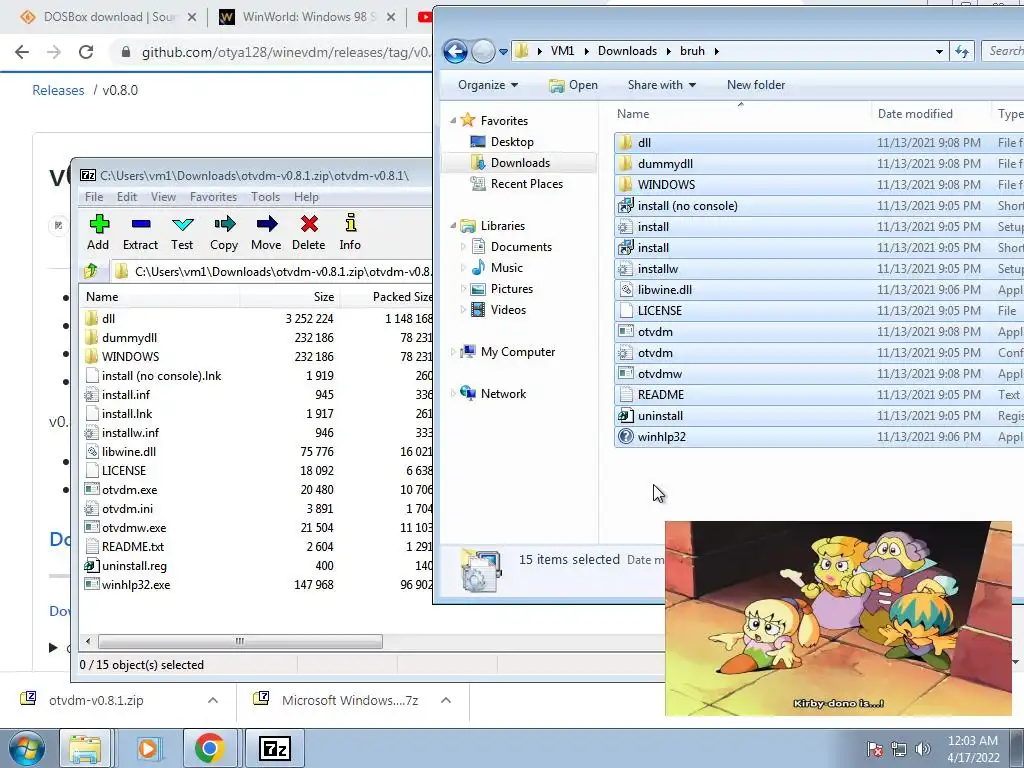Click the Back arrow in Explorer window
Screen dimensions: 1024x768
455,51
